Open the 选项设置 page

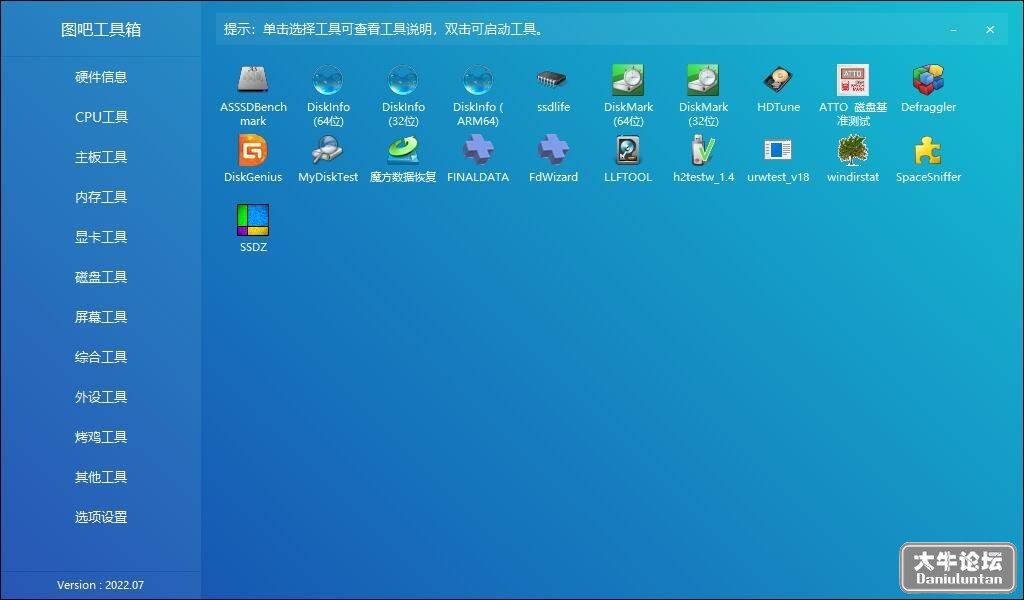pos(101,517)
